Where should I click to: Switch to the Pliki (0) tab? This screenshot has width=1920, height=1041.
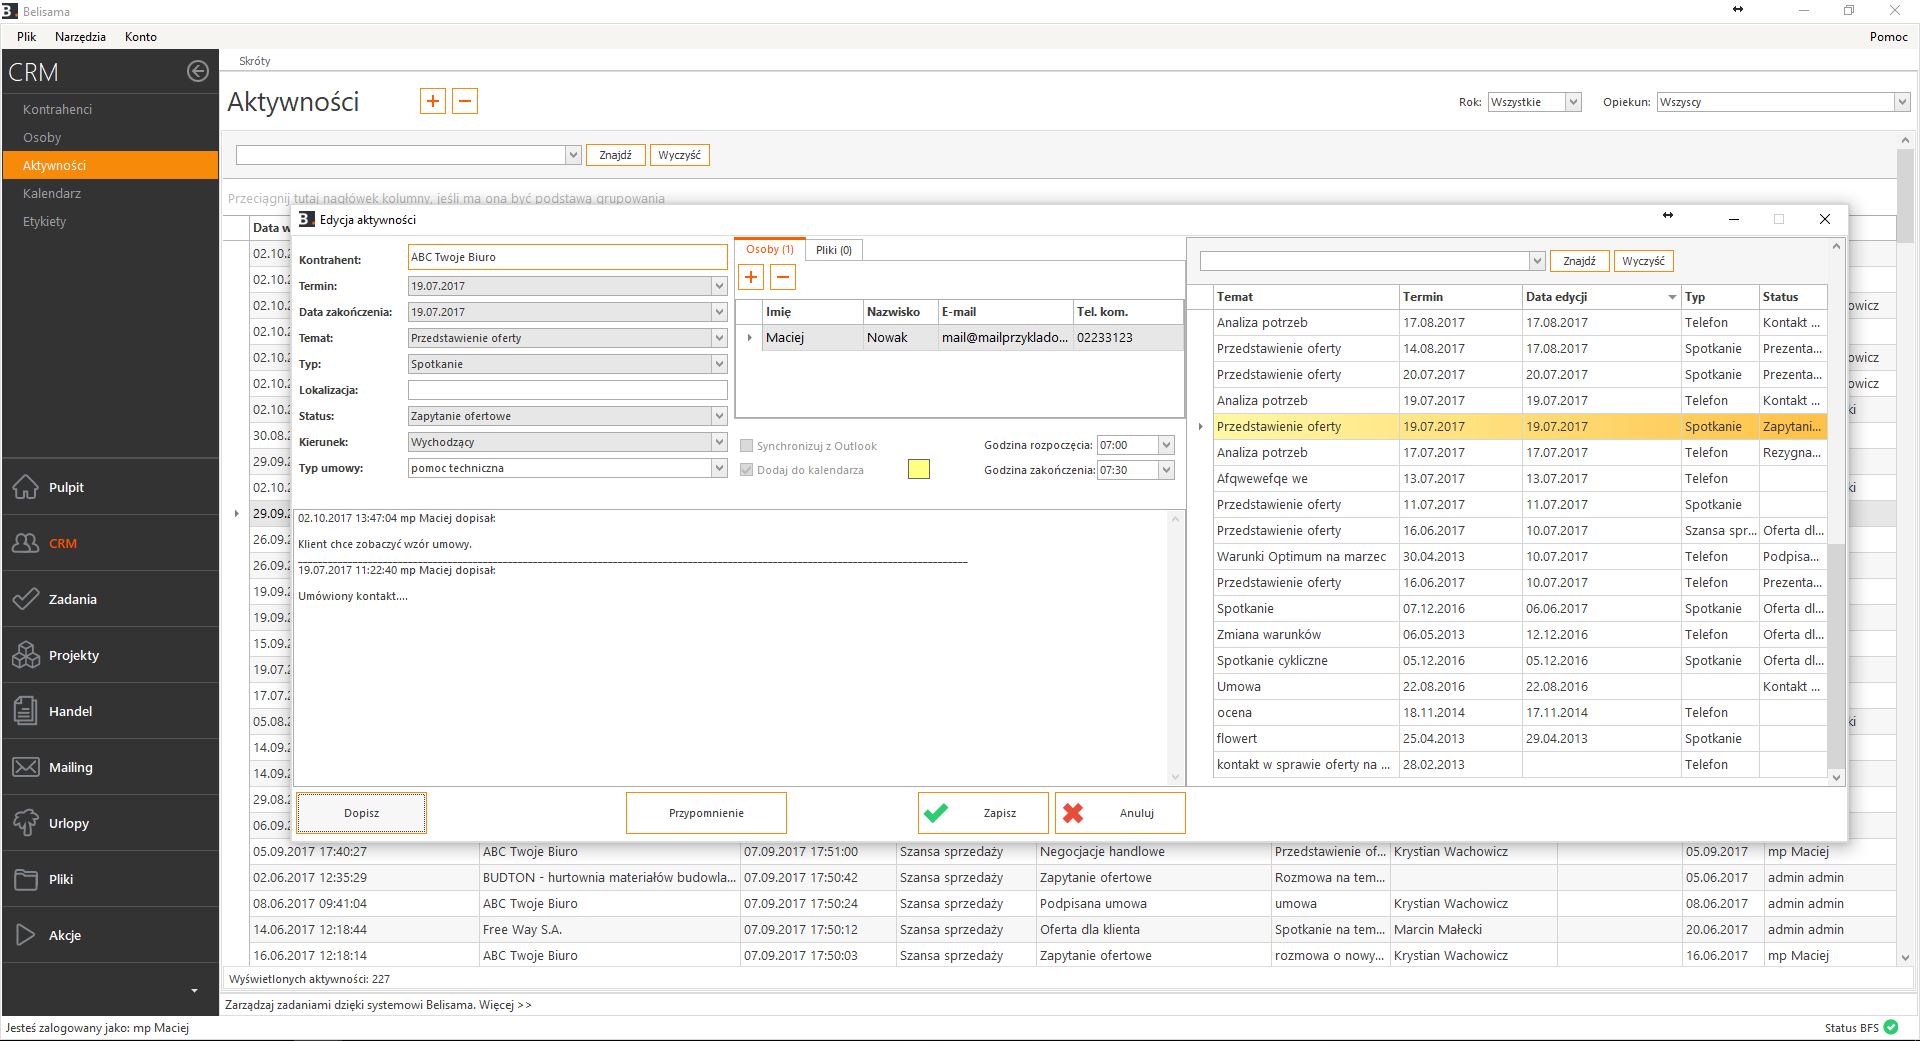click(x=833, y=250)
